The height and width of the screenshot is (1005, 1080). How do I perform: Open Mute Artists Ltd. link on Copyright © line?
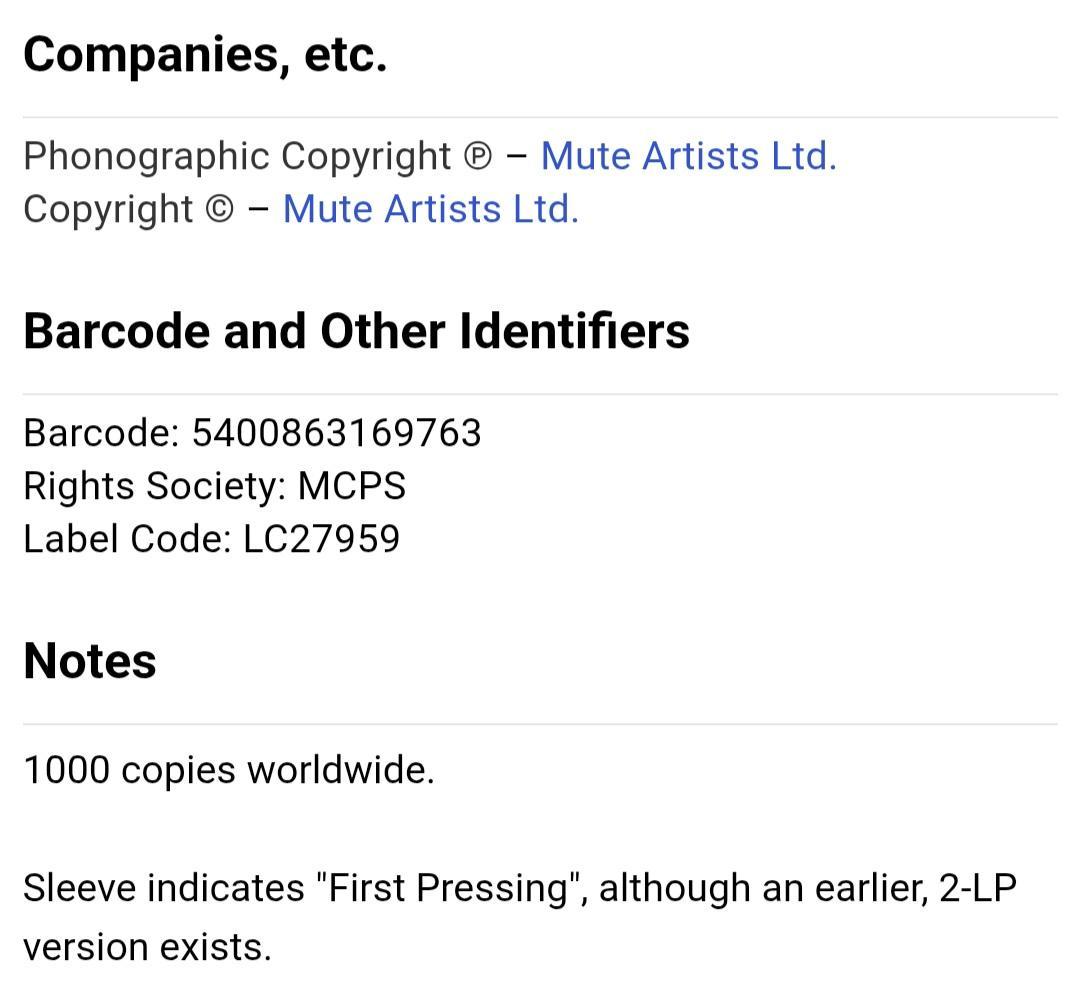pyautogui.click(x=430, y=209)
